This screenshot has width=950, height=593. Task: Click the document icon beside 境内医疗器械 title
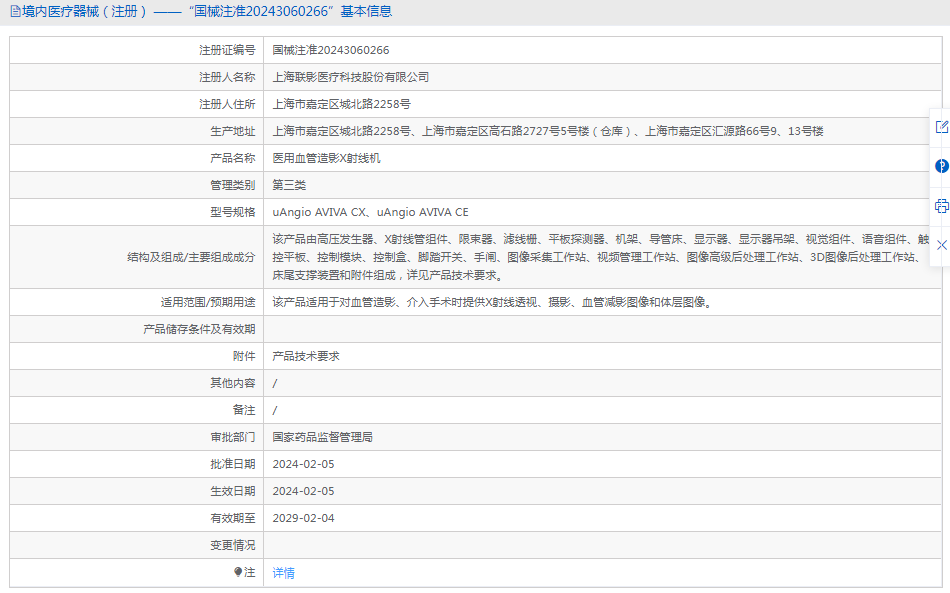(15, 12)
